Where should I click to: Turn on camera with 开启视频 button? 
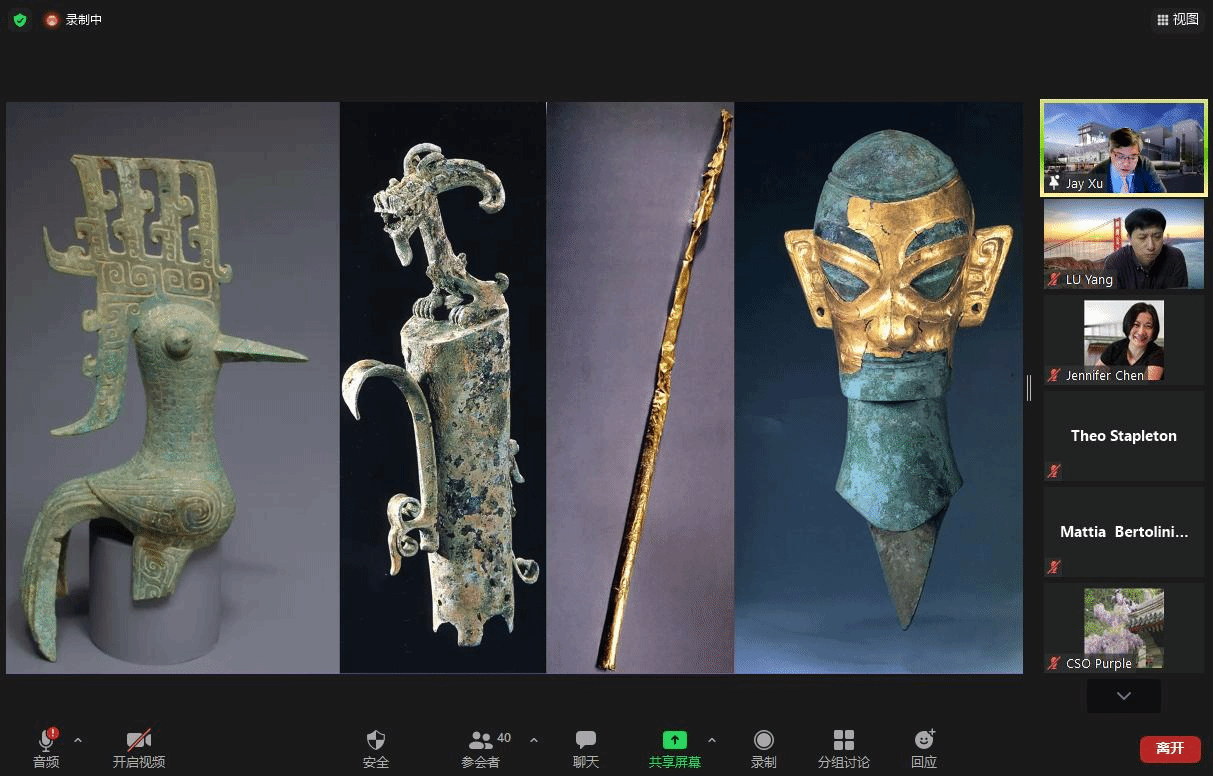tap(139, 741)
